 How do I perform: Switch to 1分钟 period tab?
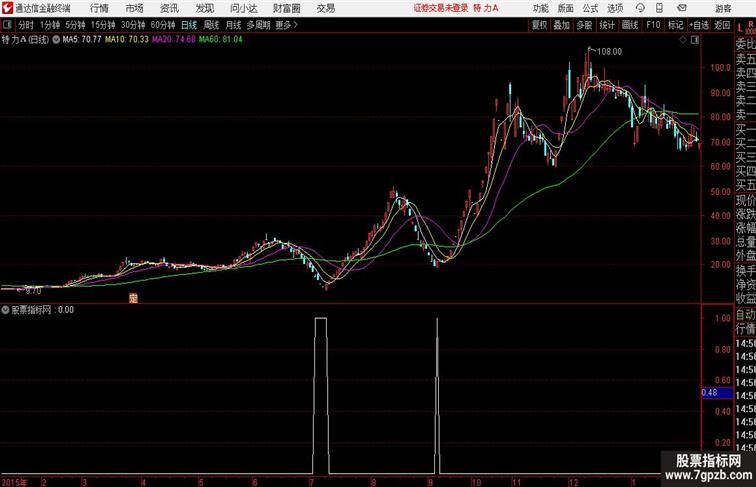coord(50,25)
